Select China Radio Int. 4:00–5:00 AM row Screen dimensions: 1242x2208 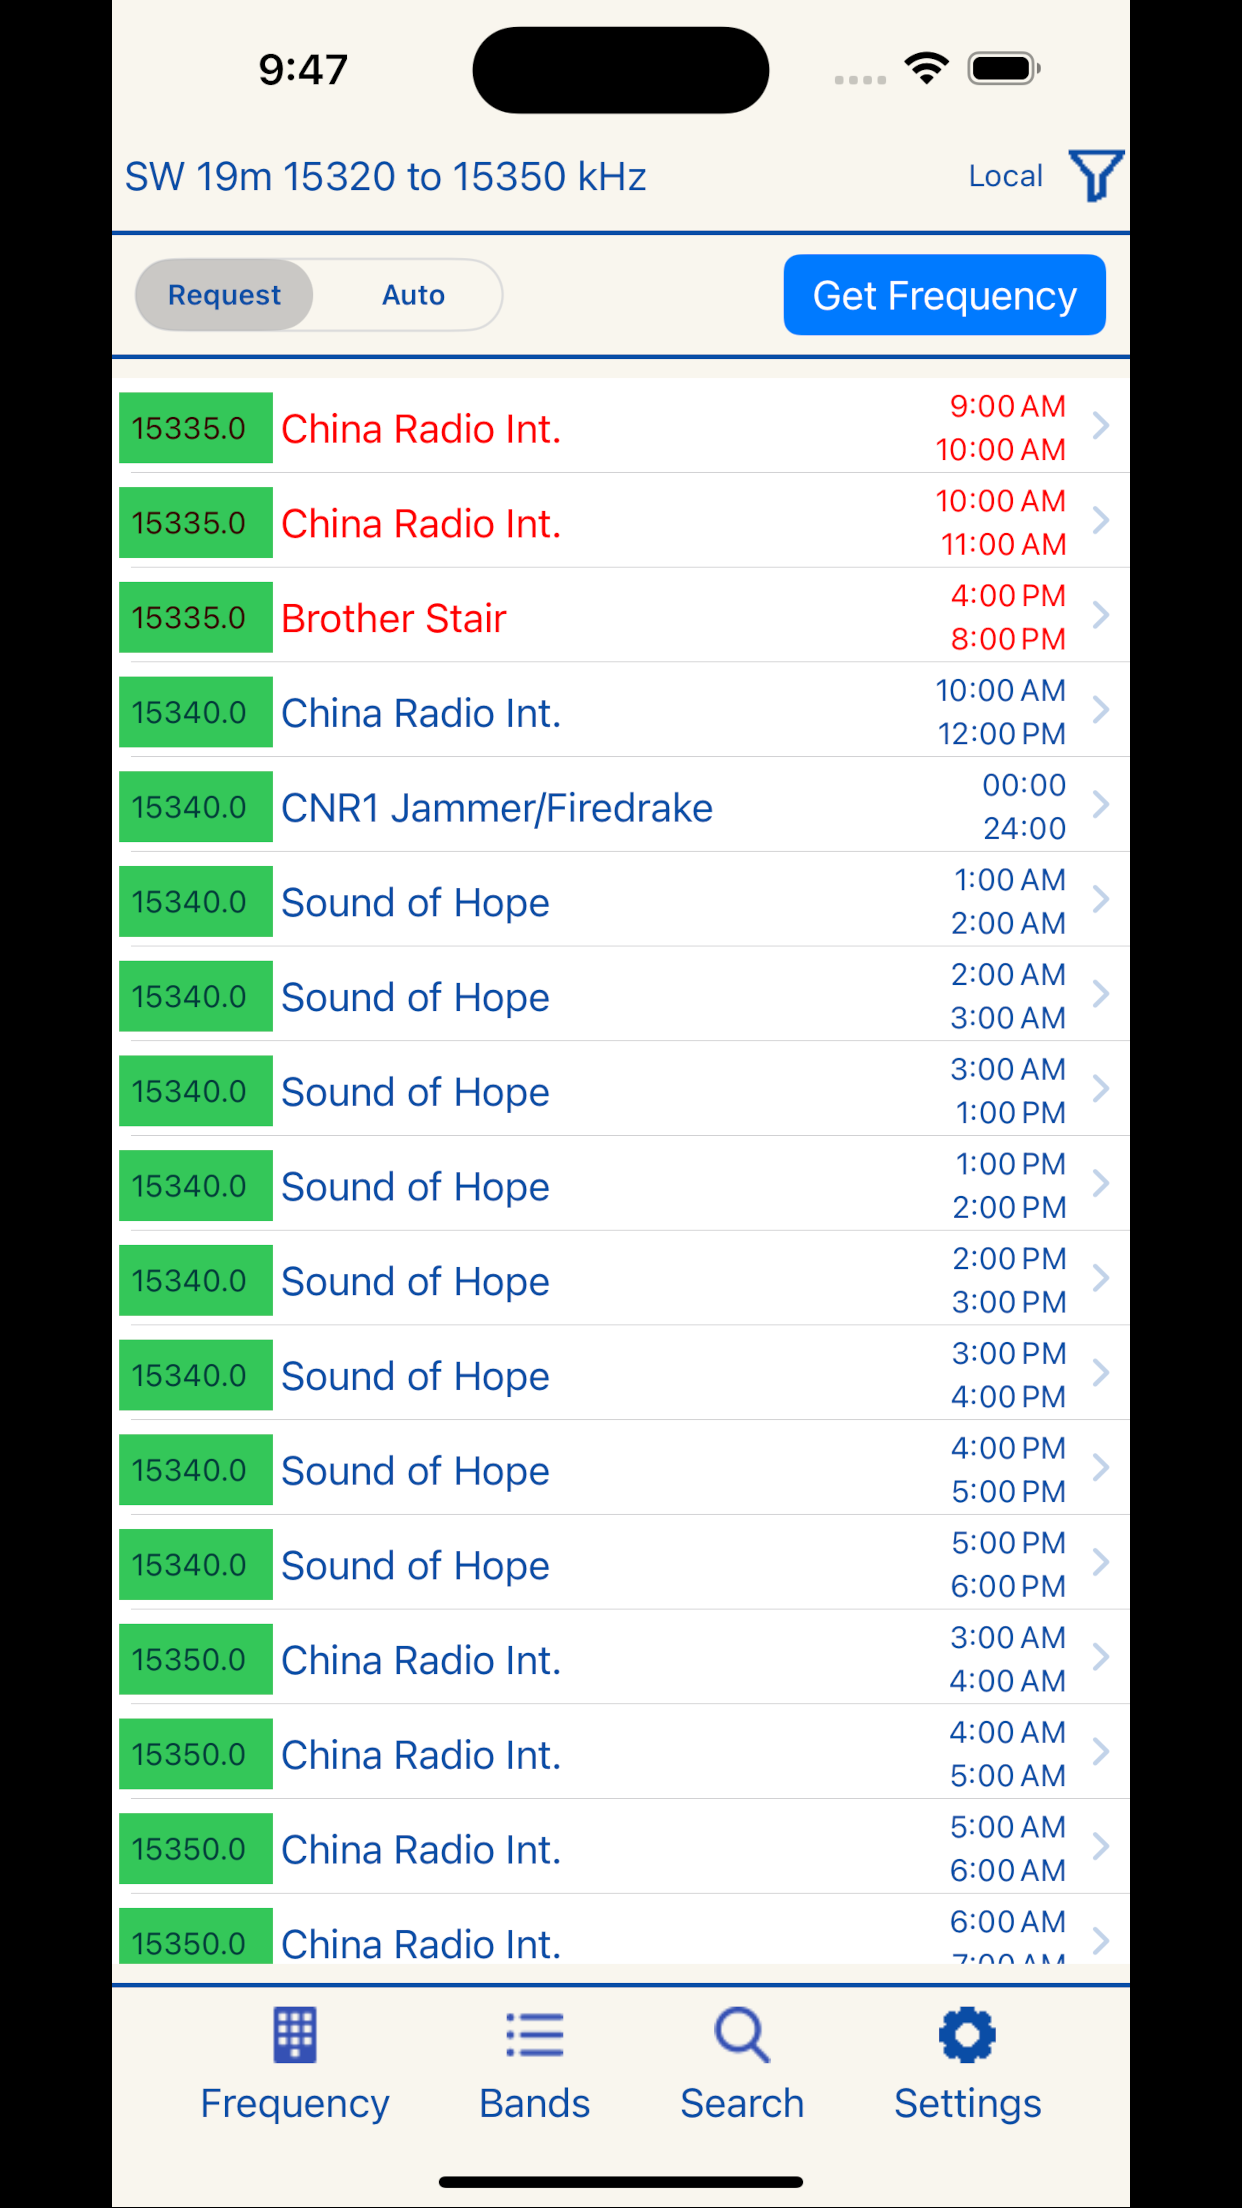pyautogui.click(x=621, y=1753)
